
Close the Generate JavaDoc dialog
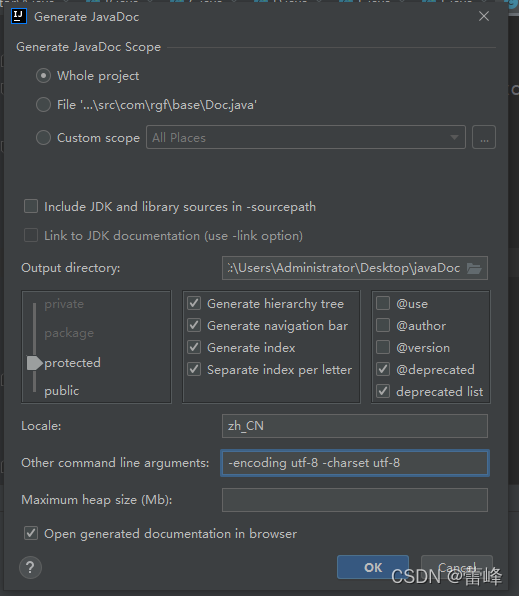pos(484,16)
